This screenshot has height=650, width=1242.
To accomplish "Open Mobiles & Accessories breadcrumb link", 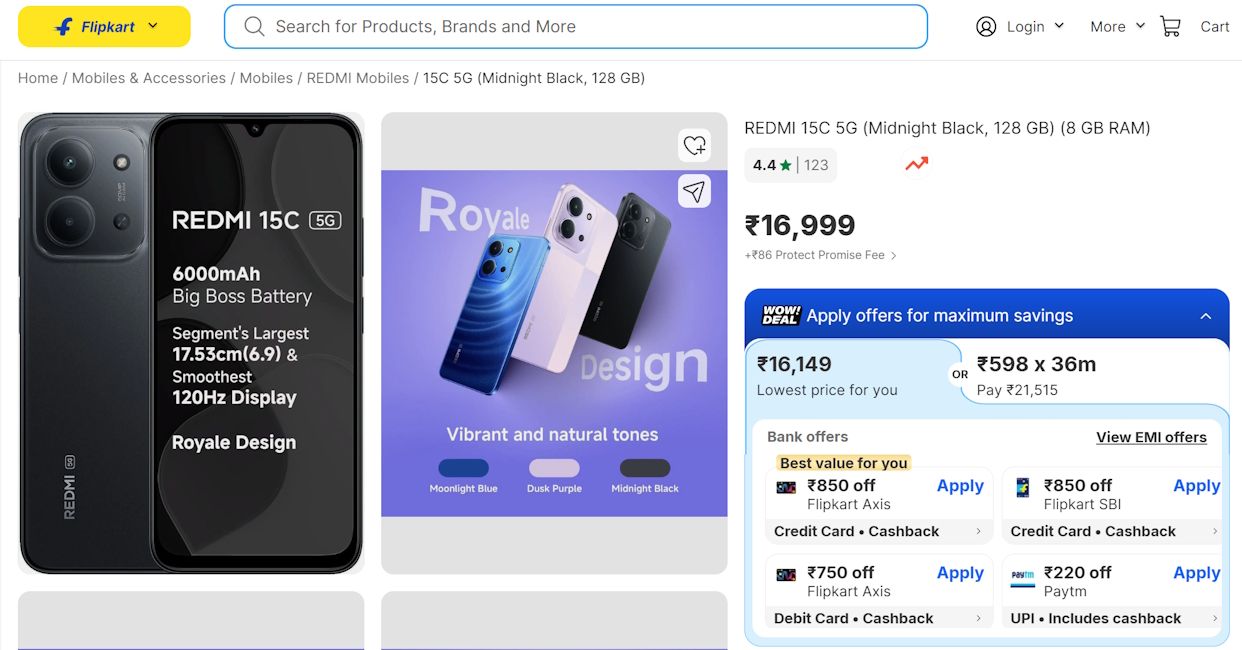I will click(x=147, y=78).
